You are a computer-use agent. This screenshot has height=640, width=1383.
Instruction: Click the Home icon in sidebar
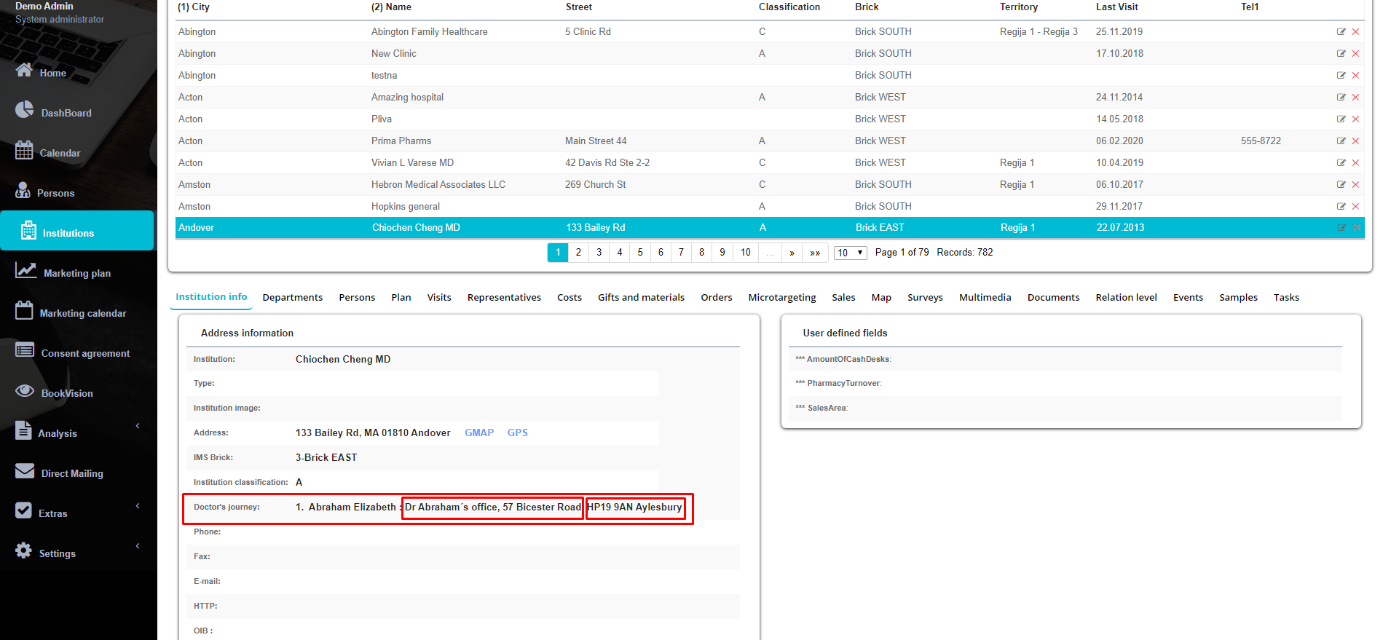[x=24, y=72]
